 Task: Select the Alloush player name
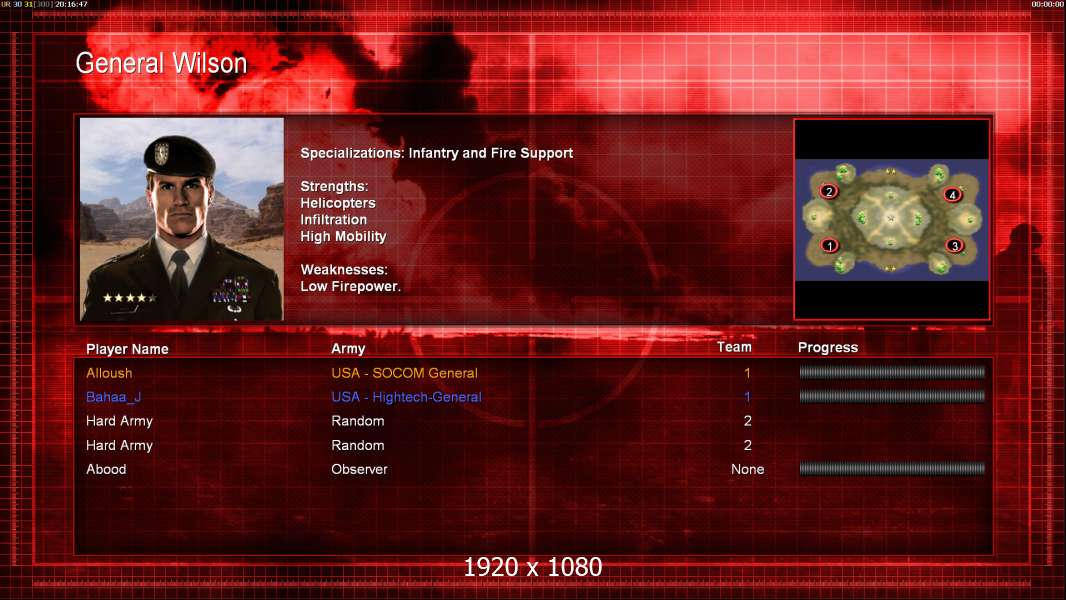pos(109,373)
